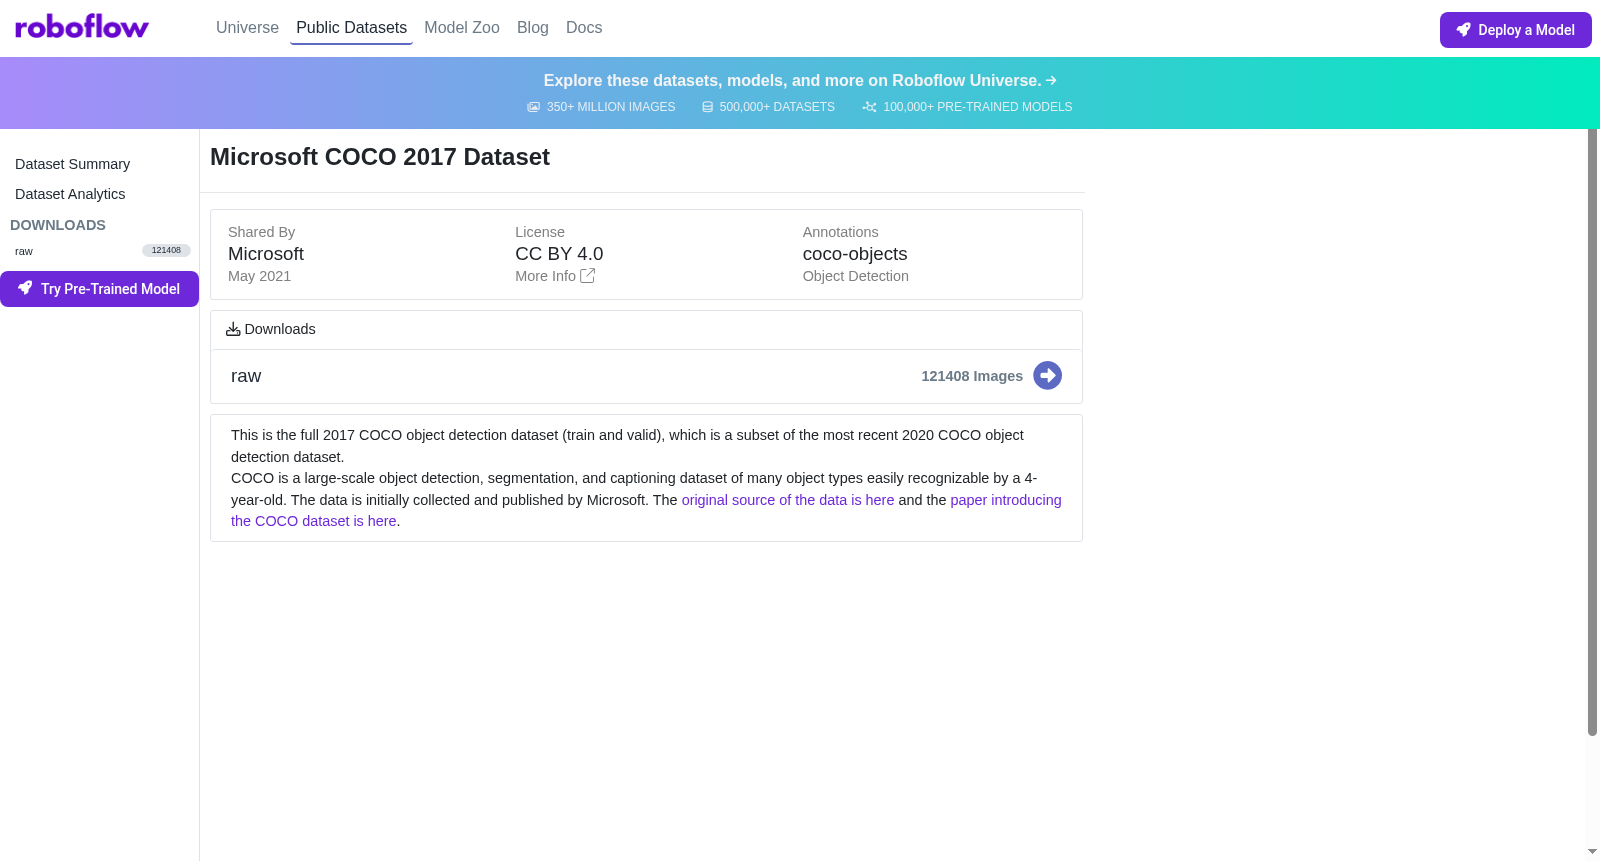Click the raw row in Downloads
Viewport: 1600px width, 861px height.
pyautogui.click(x=646, y=376)
